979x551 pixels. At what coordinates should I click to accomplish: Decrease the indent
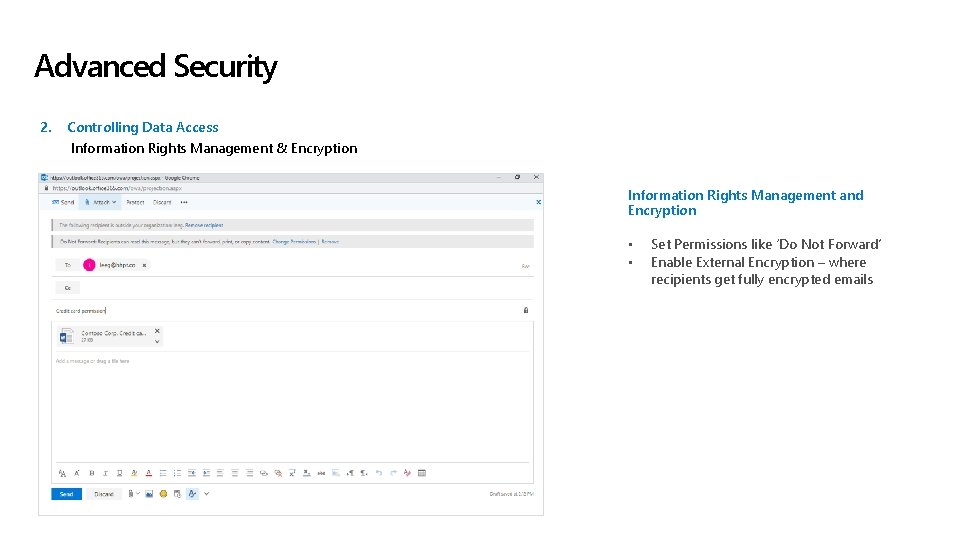(x=192, y=473)
